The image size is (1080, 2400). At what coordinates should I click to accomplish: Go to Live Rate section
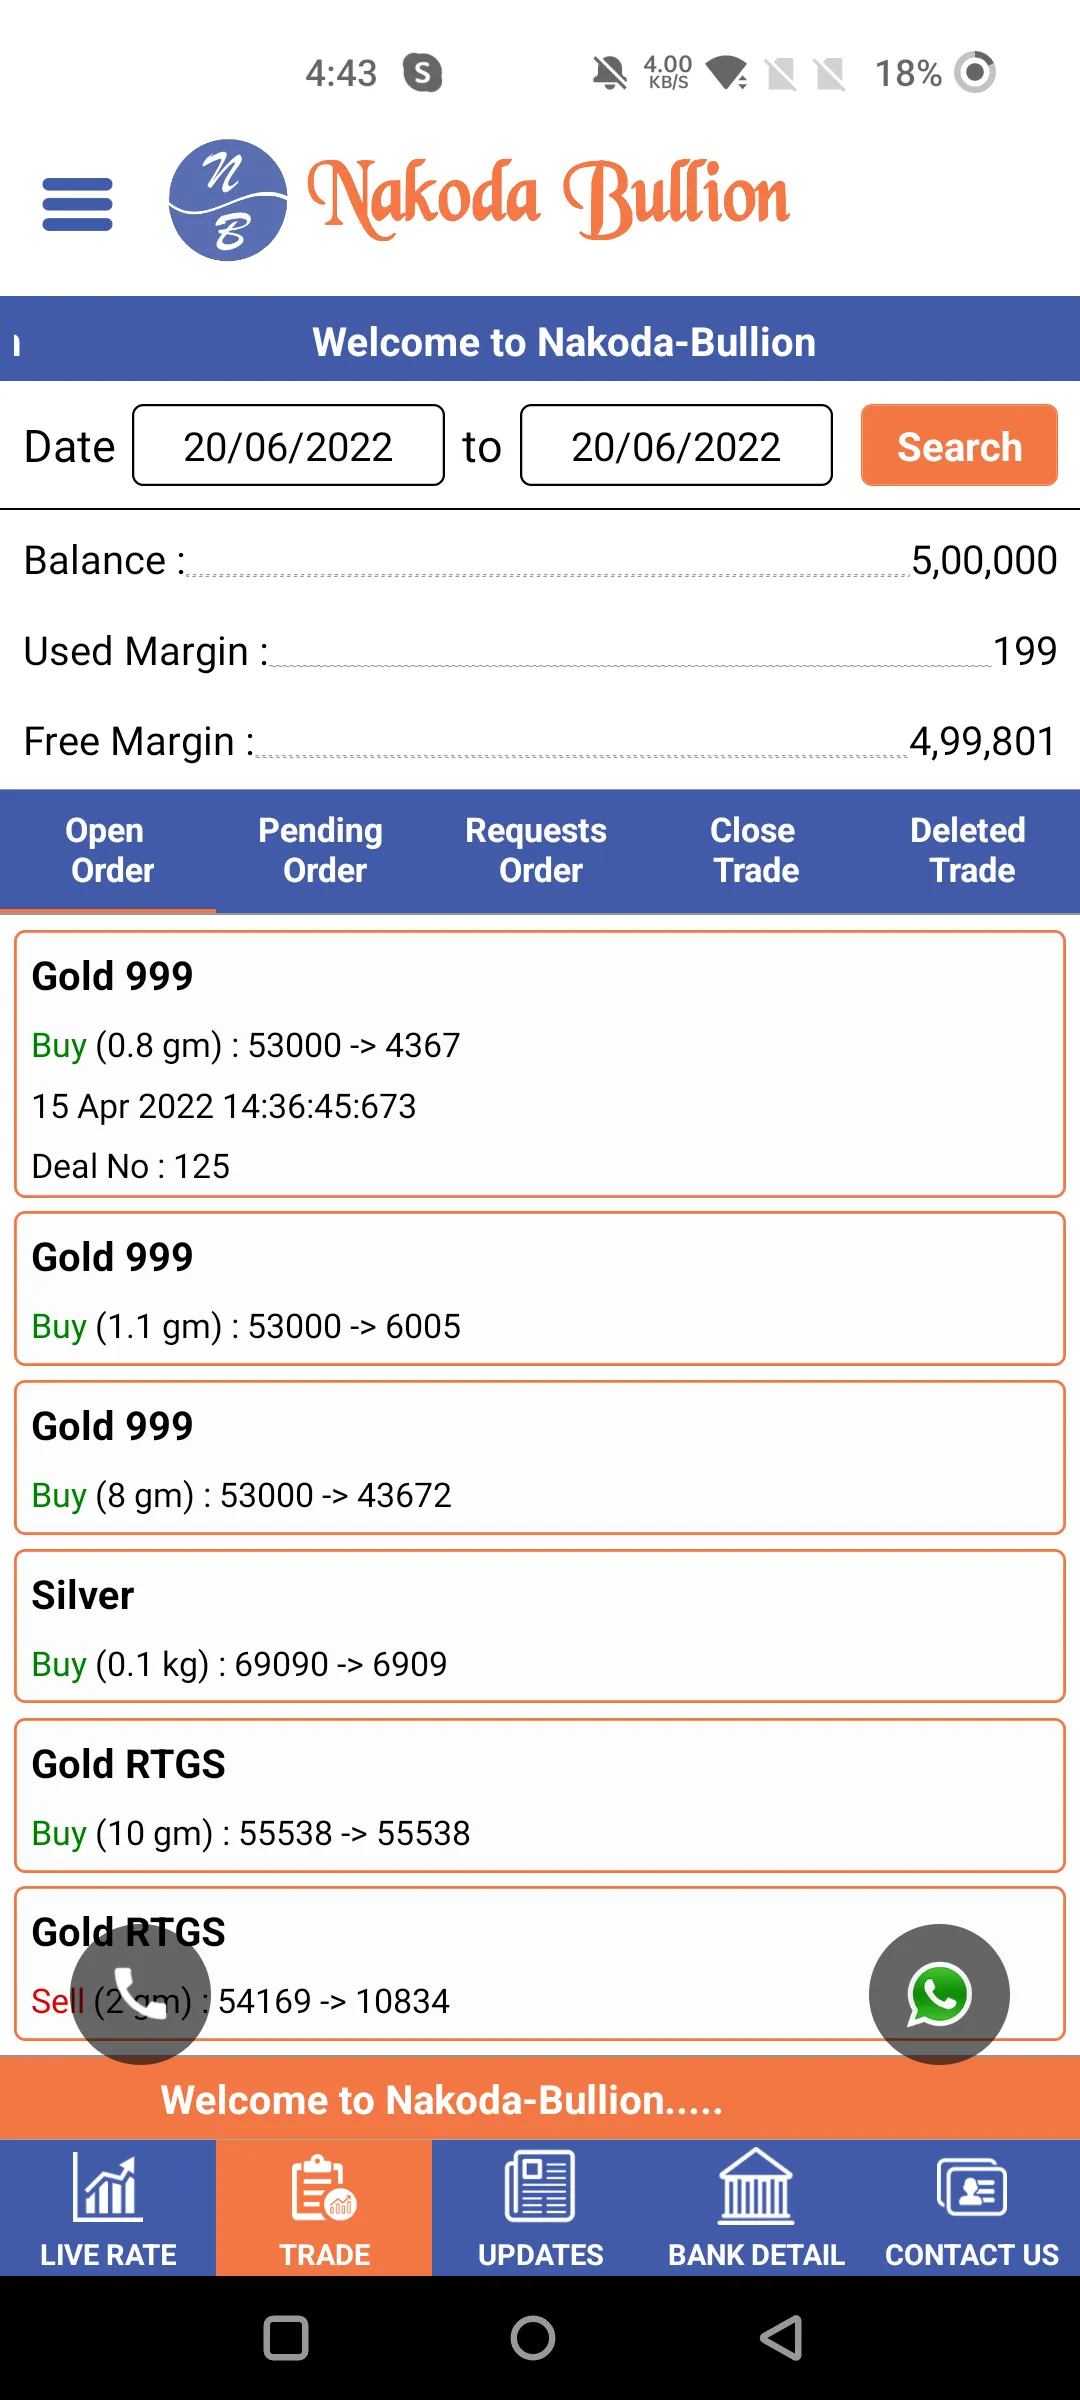coord(108,2208)
